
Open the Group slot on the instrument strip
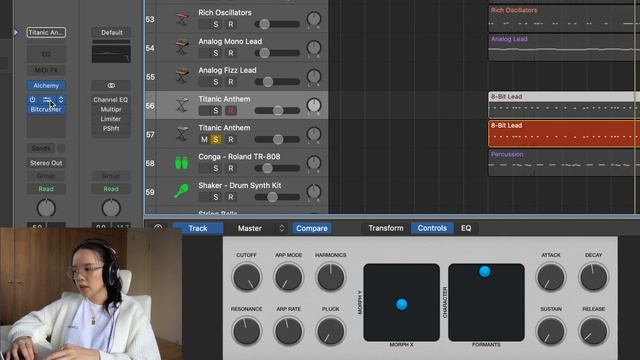coord(46,176)
